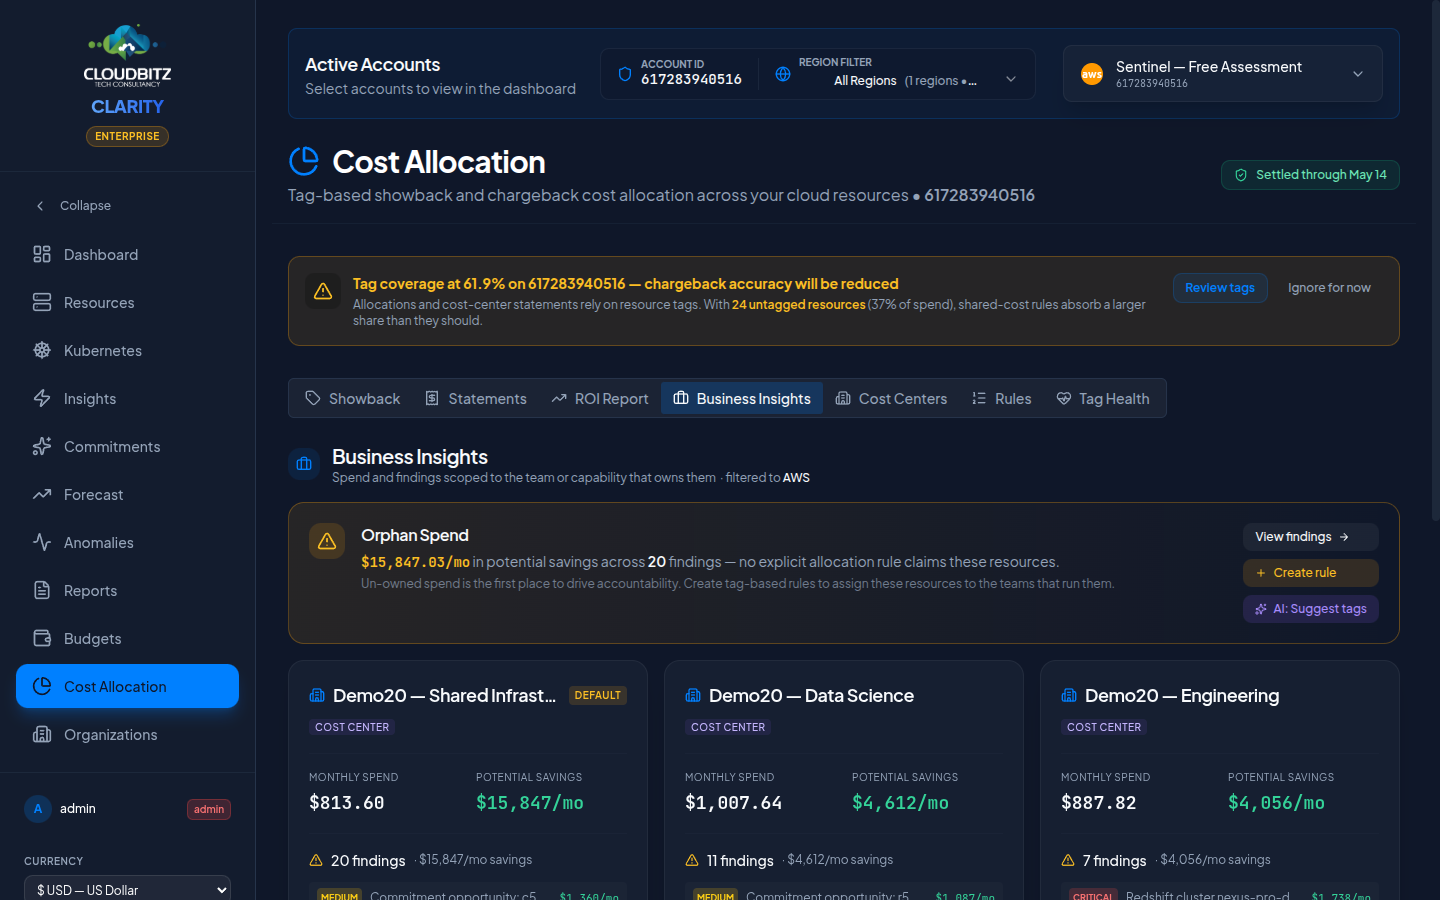Click the ENTERPRISE plan badge
The image size is (1440, 900).
[x=127, y=136]
